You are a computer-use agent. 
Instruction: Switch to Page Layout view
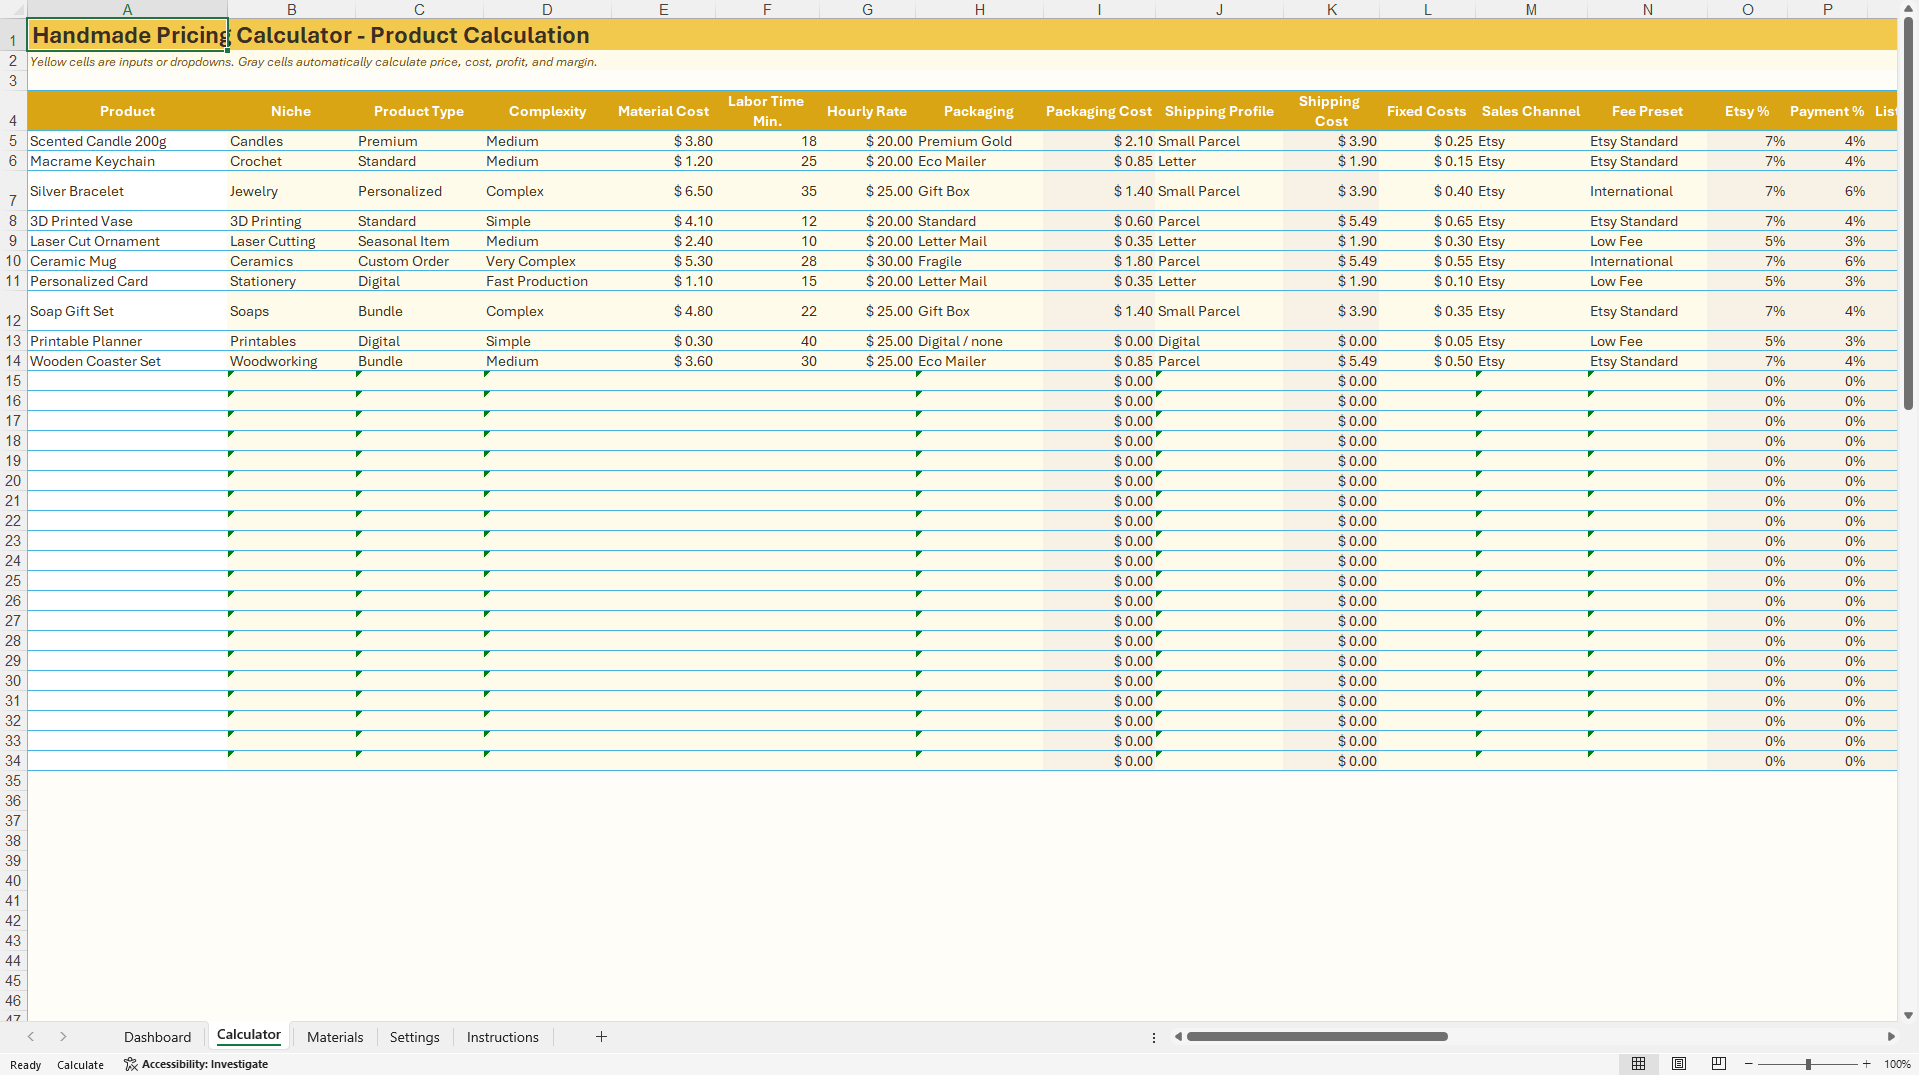click(1679, 1064)
